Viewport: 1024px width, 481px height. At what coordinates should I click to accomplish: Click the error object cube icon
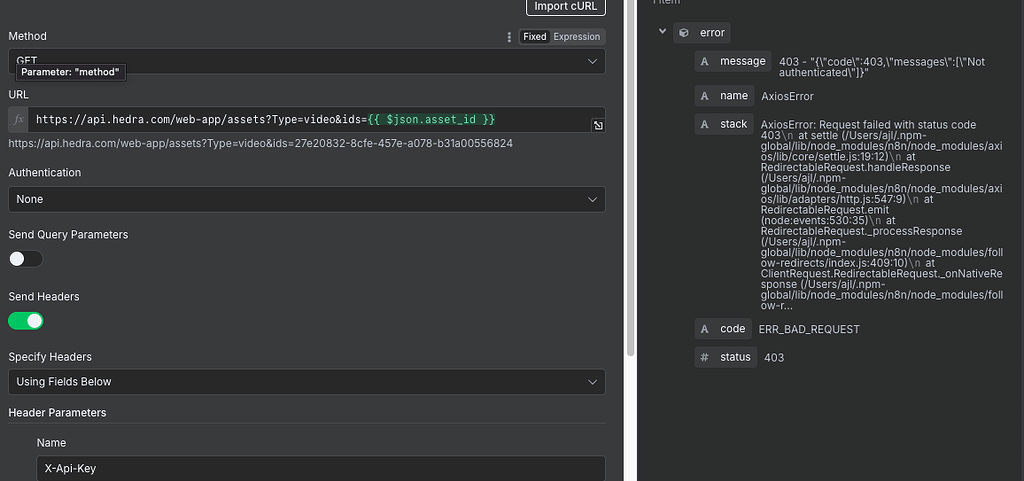[684, 32]
